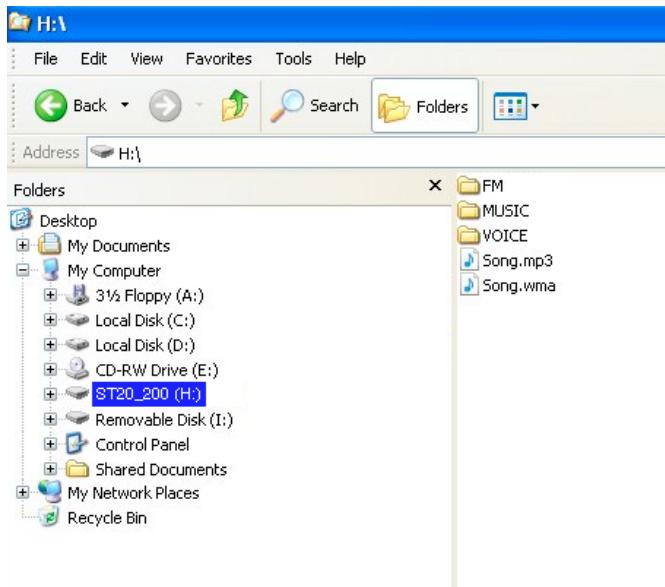Close the Folders pane with X

click(x=435, y=186)
